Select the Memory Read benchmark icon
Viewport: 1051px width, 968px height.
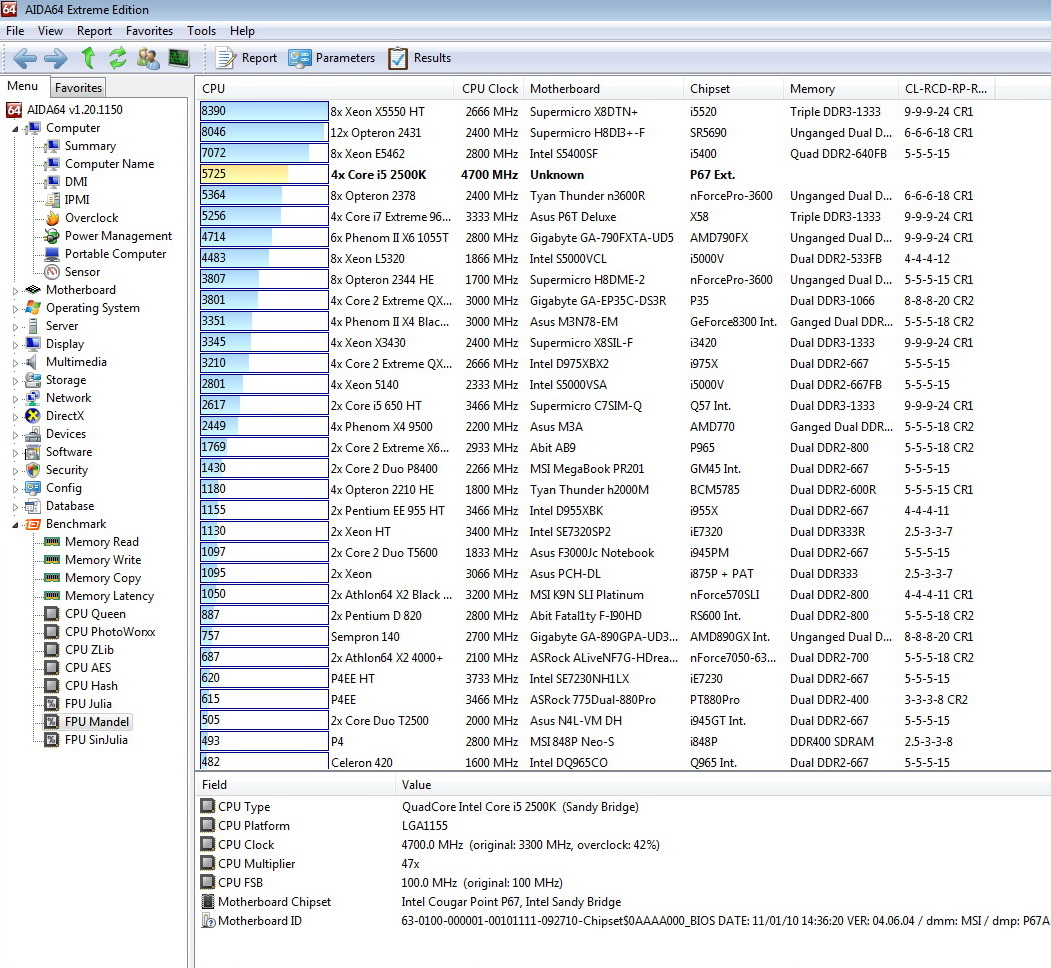tap(52, 542)
